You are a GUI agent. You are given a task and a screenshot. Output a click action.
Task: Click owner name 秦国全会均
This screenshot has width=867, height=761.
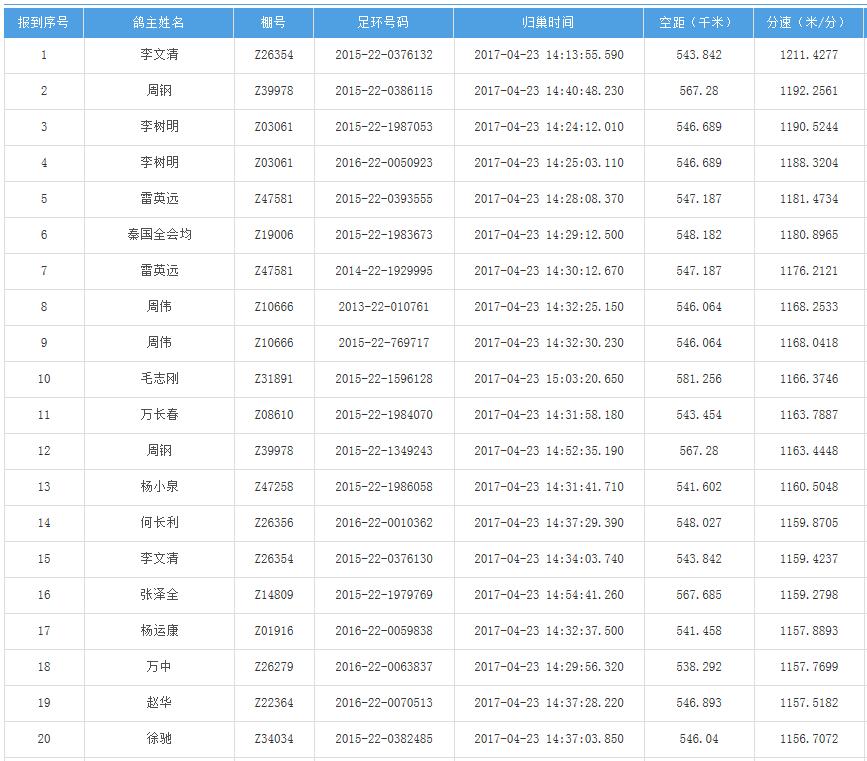click(x=158, y=235)
